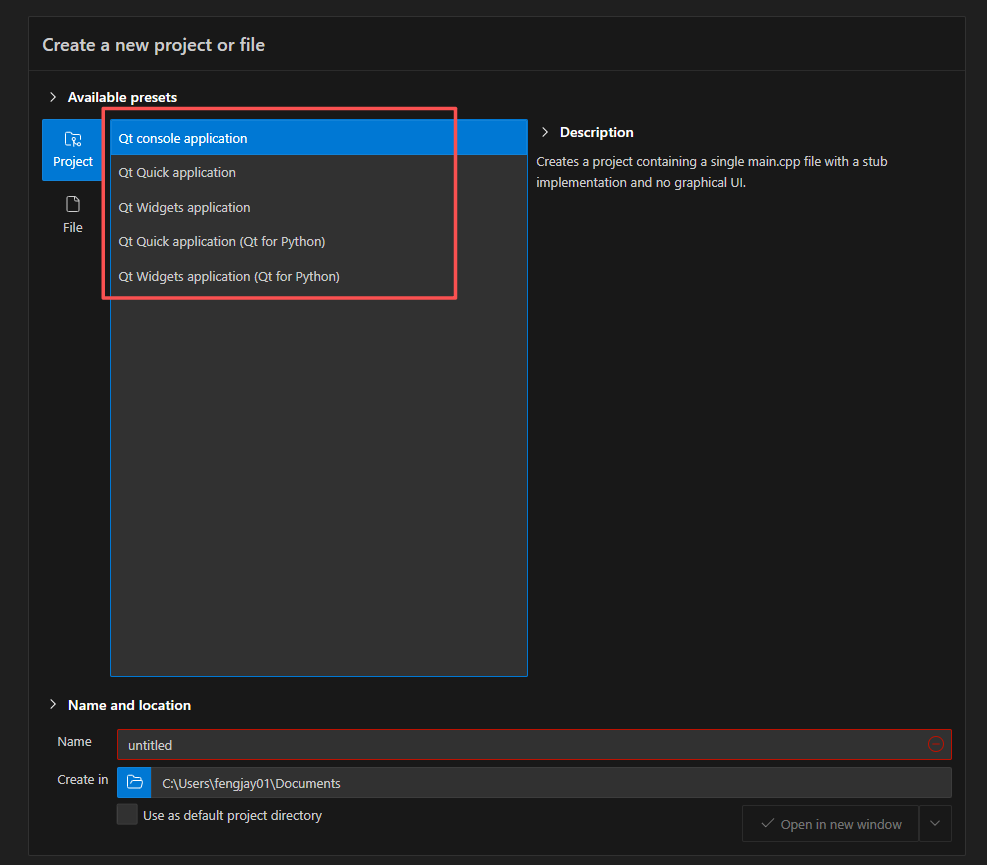The height and width of the screenshot is (865, 987).
Task: Collapse the Description section
Action: (545, 132)
